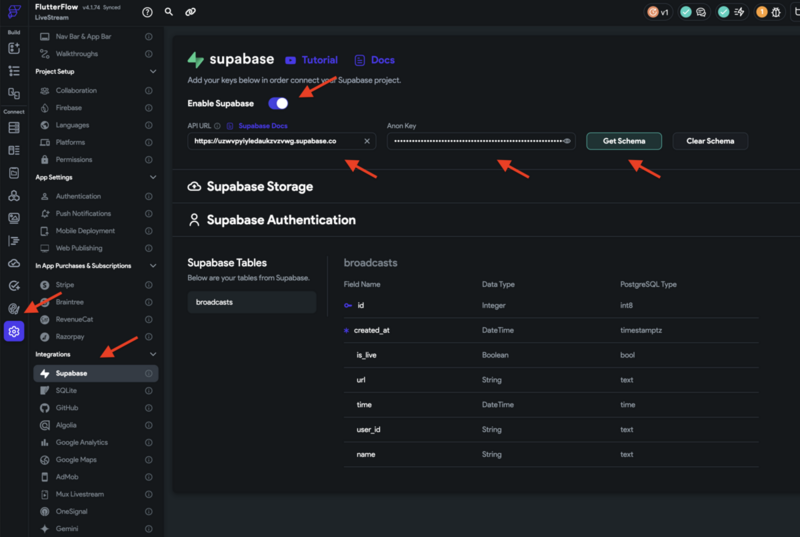This screenshot has height=537, width=800.
Task: Open the widget tree list icon
Action: (14, 71)
